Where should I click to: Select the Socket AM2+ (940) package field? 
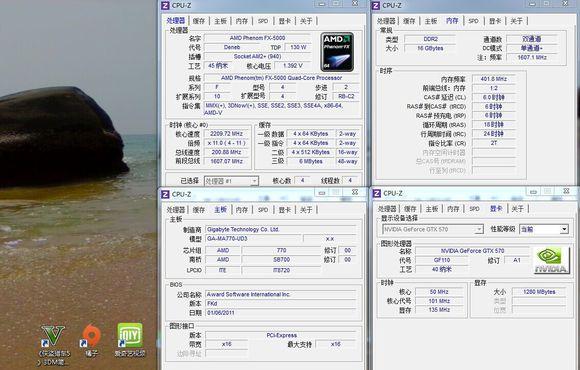257,57
